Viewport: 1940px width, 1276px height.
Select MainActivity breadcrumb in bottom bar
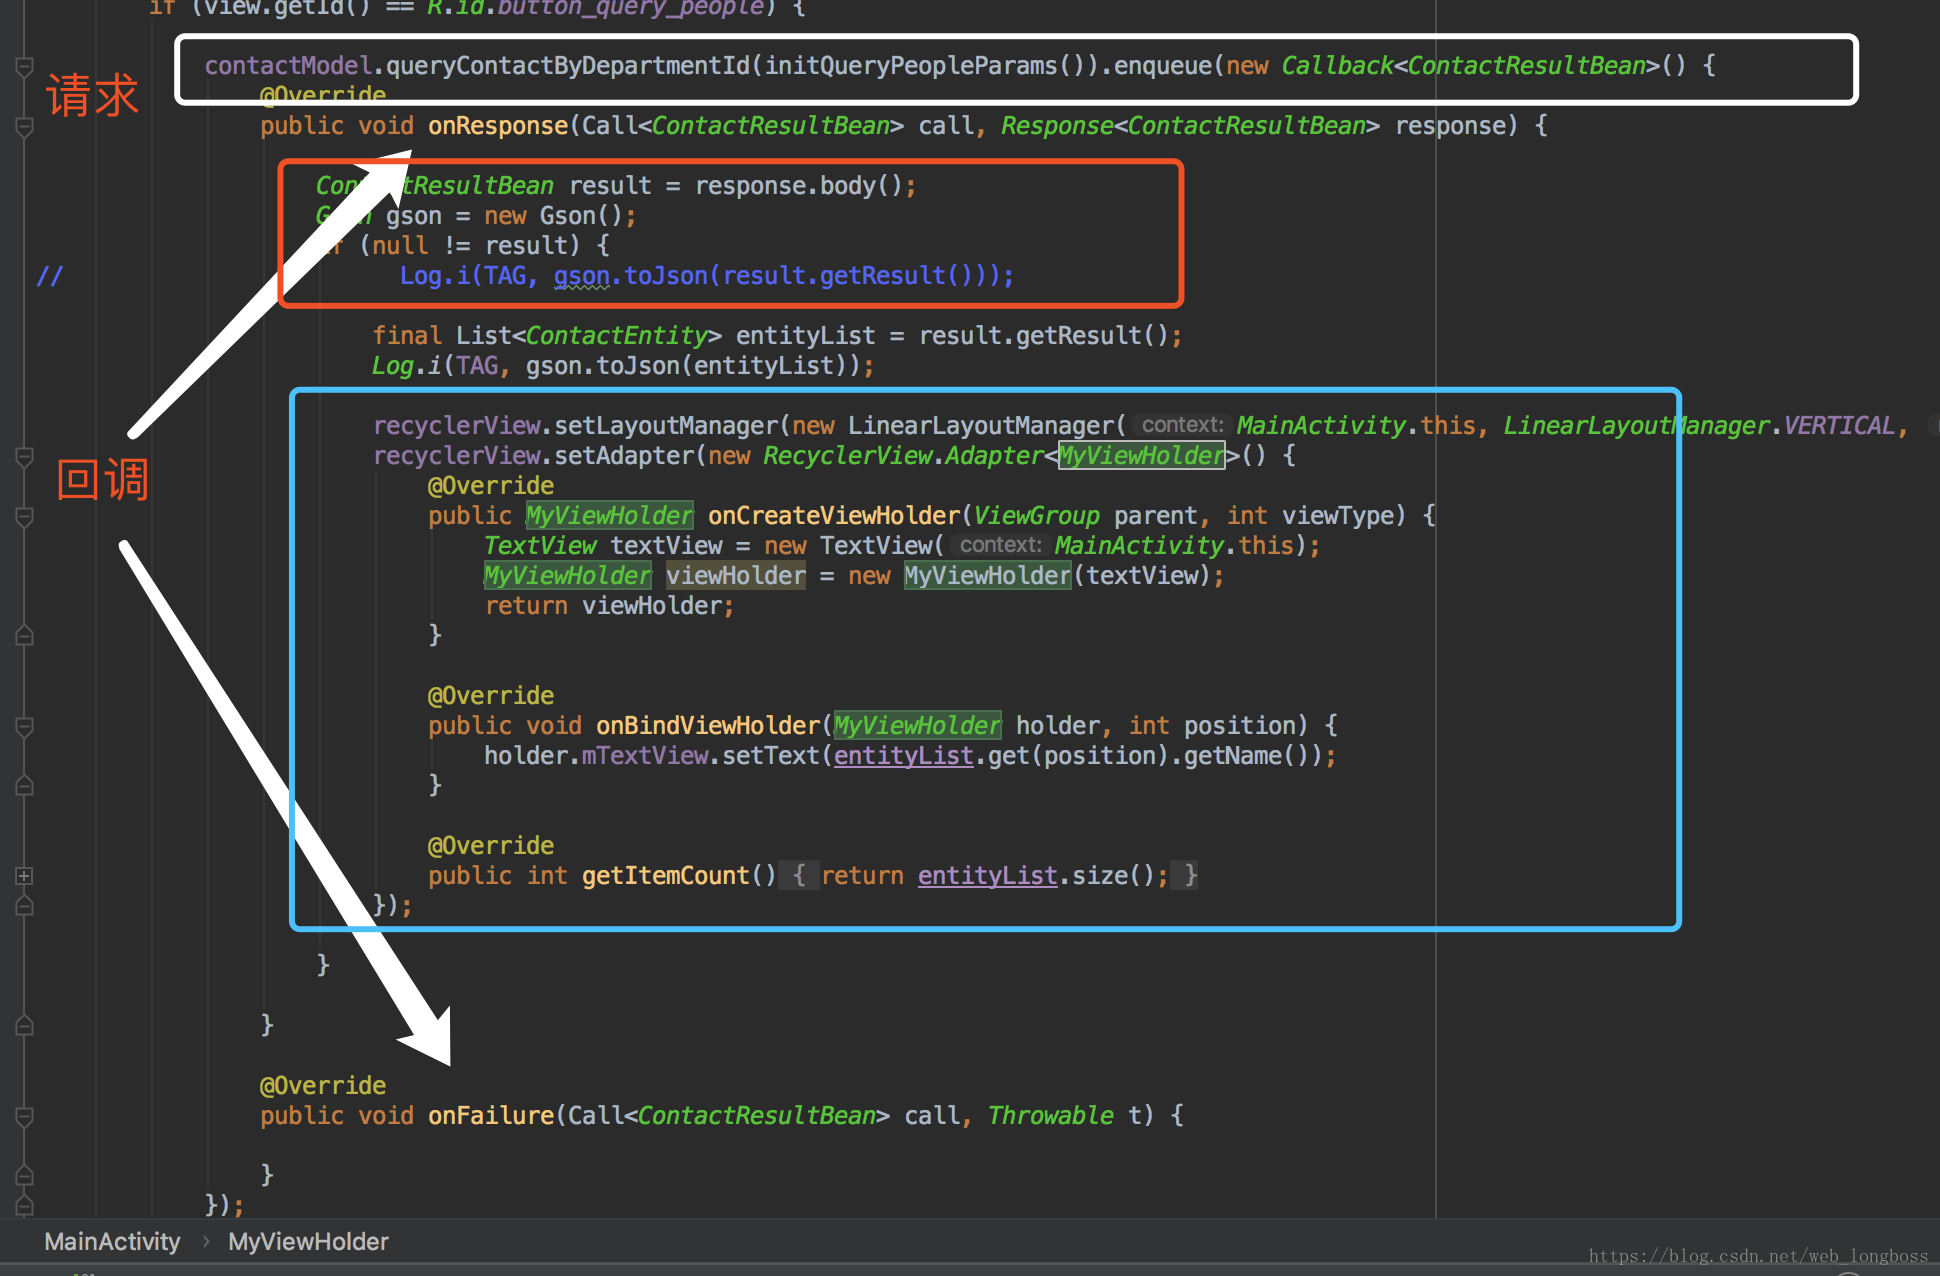(112, 1242)
